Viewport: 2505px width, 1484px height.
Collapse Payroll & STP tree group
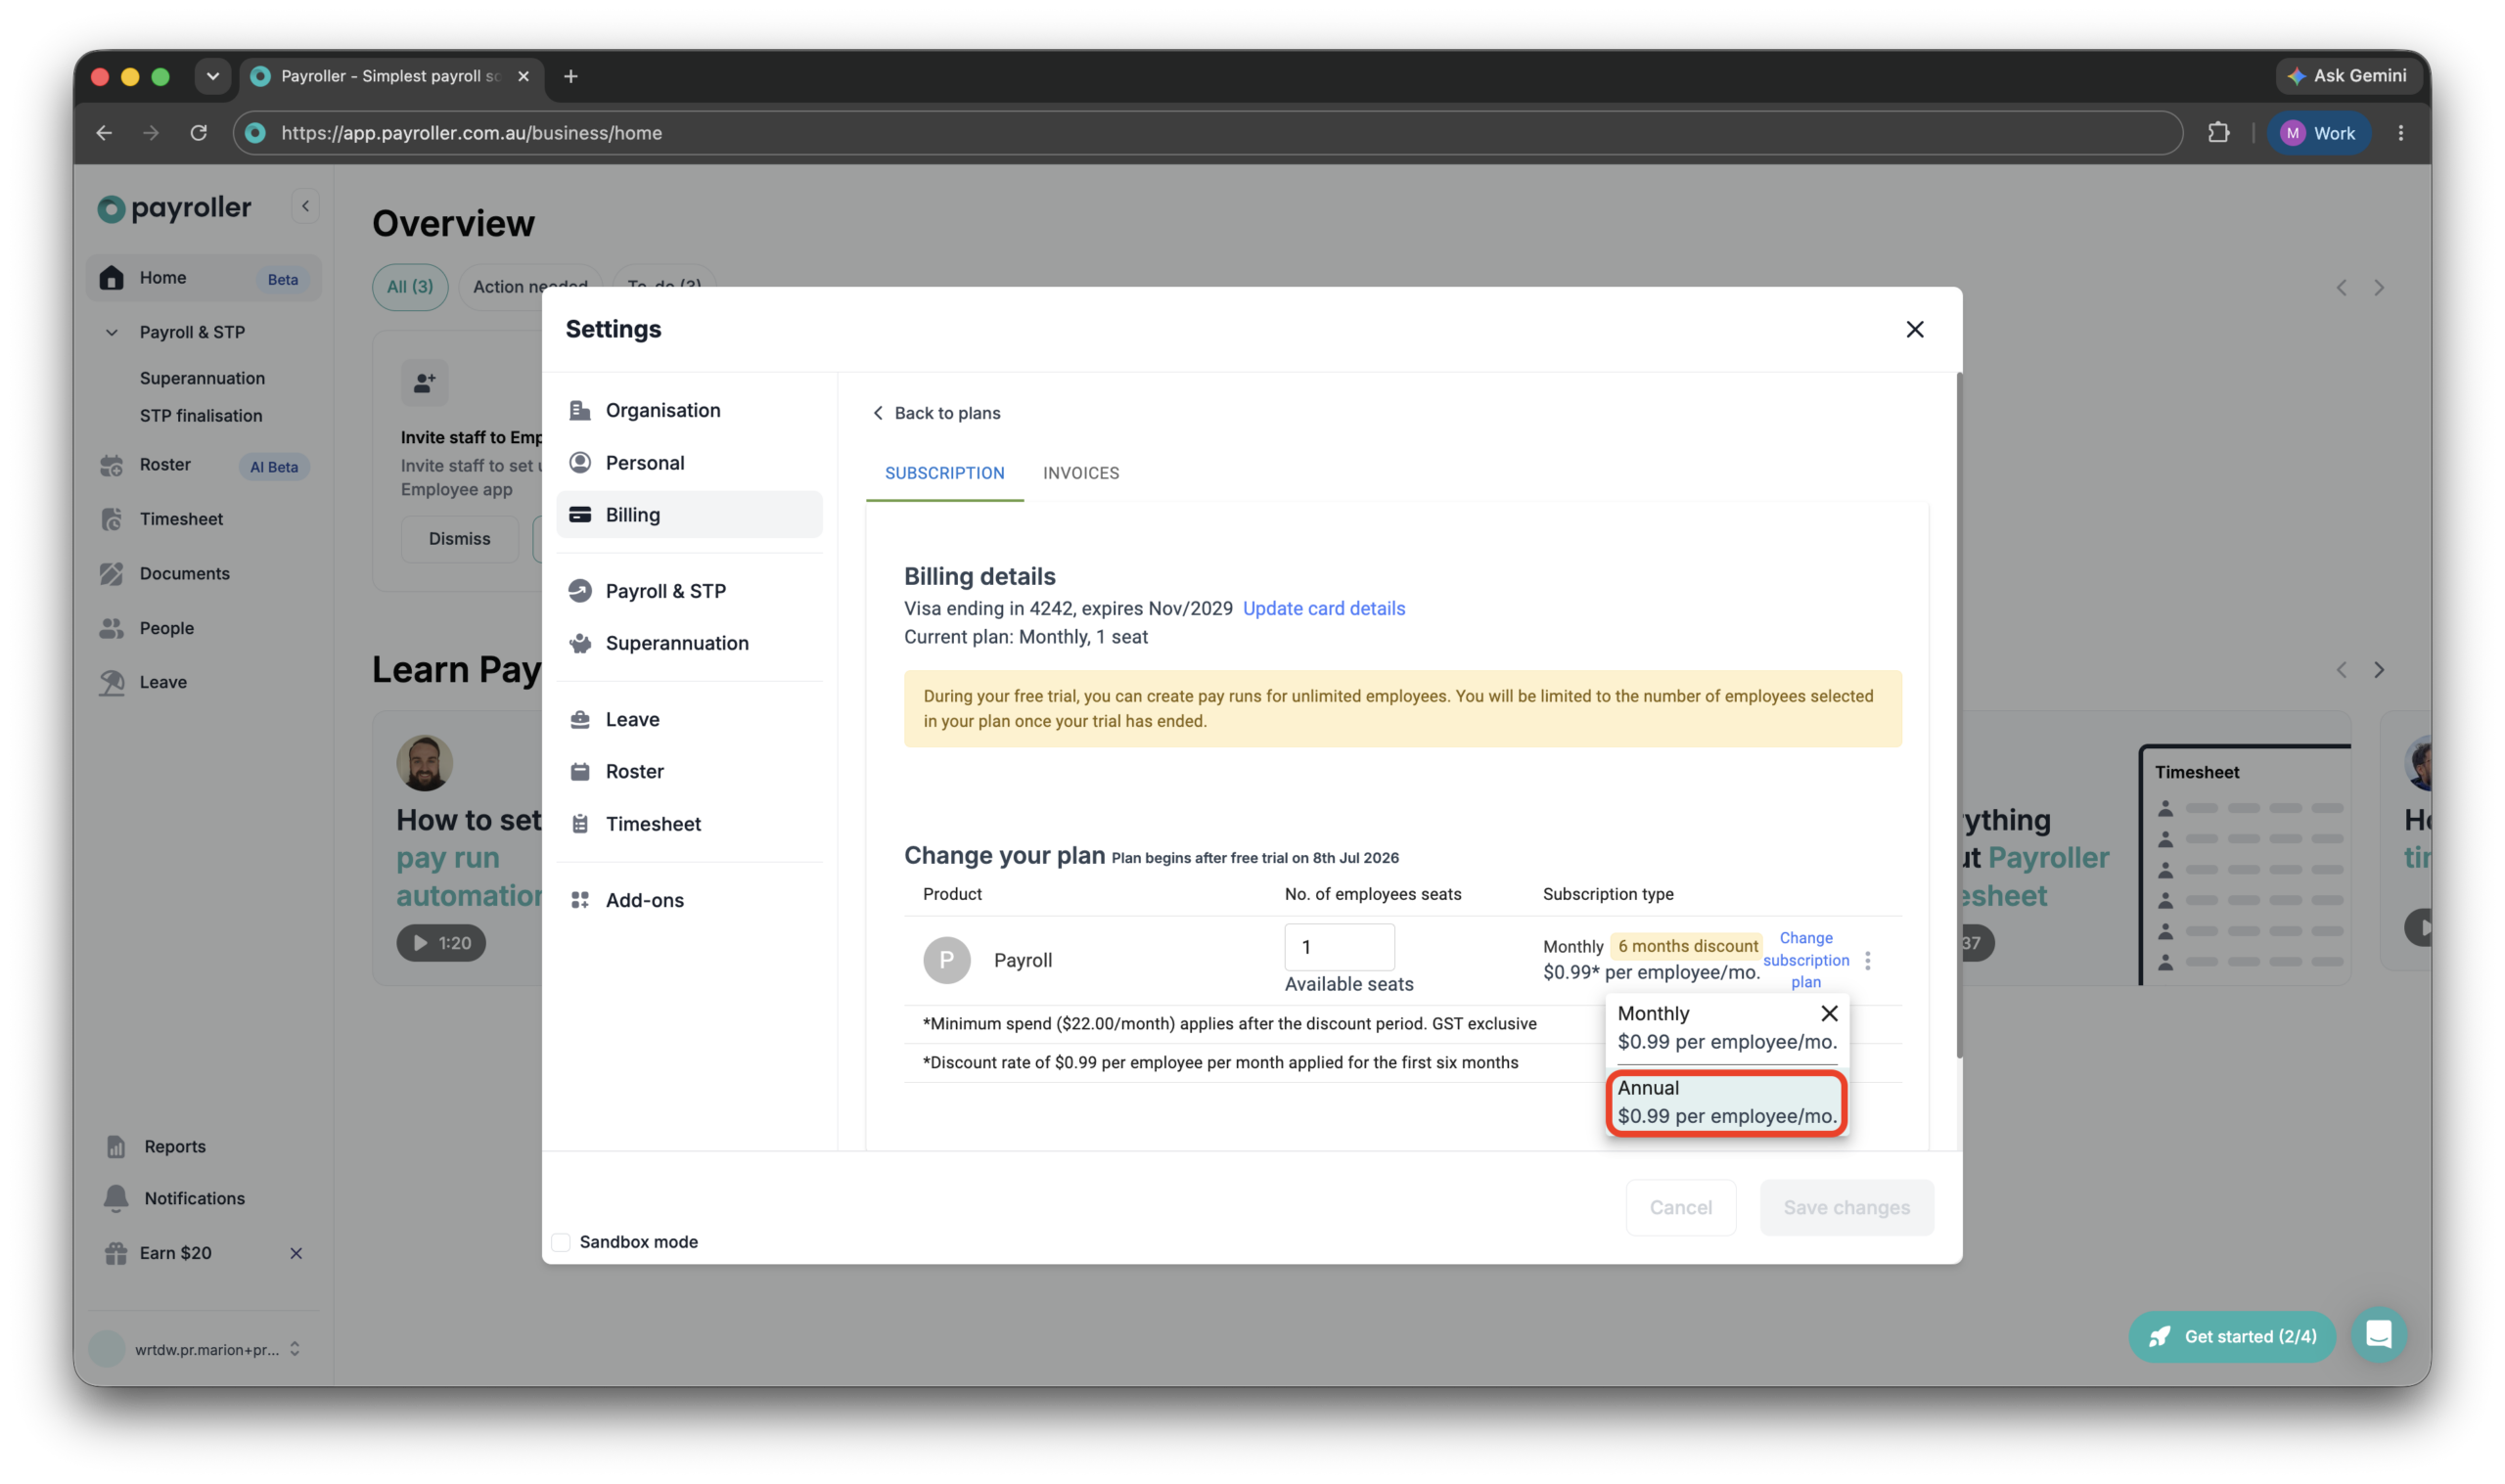point(111,332)
